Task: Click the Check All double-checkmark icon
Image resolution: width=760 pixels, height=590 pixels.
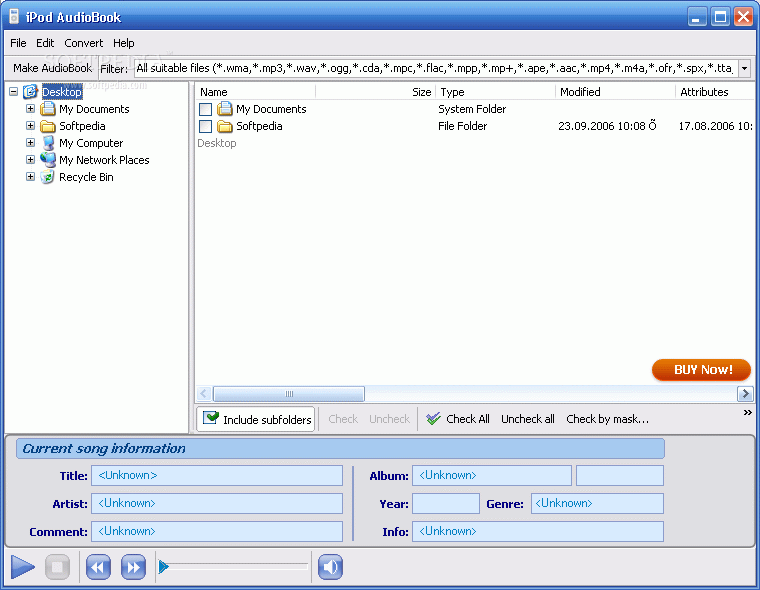Action: [433, 418]
